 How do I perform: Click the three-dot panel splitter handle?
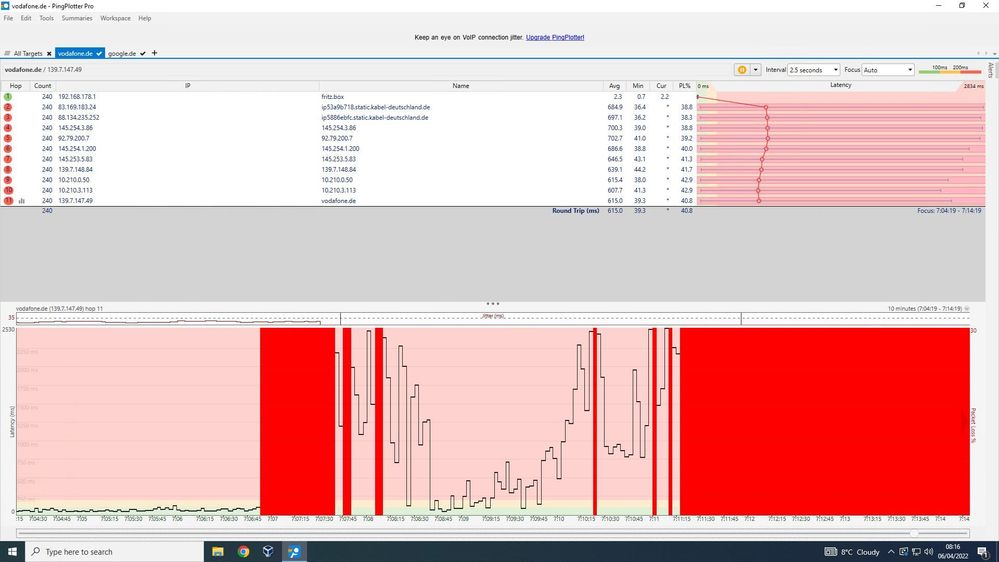click(492, 304)
